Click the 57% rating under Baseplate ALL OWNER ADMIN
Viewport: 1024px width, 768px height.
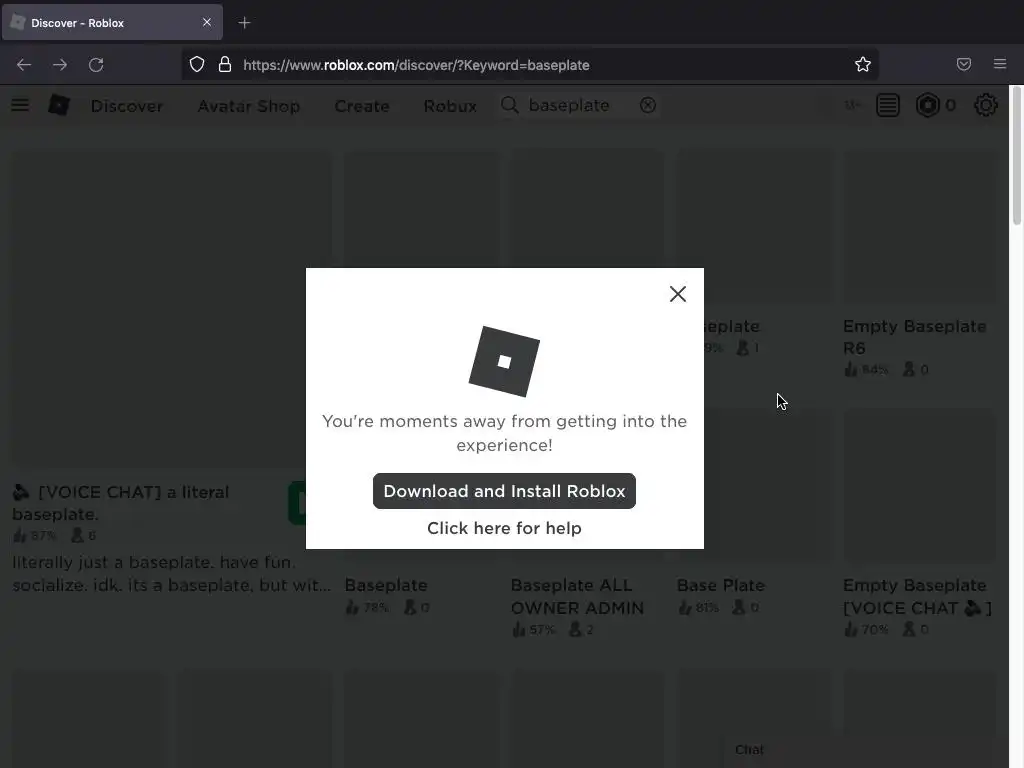(x=534, y=630)
